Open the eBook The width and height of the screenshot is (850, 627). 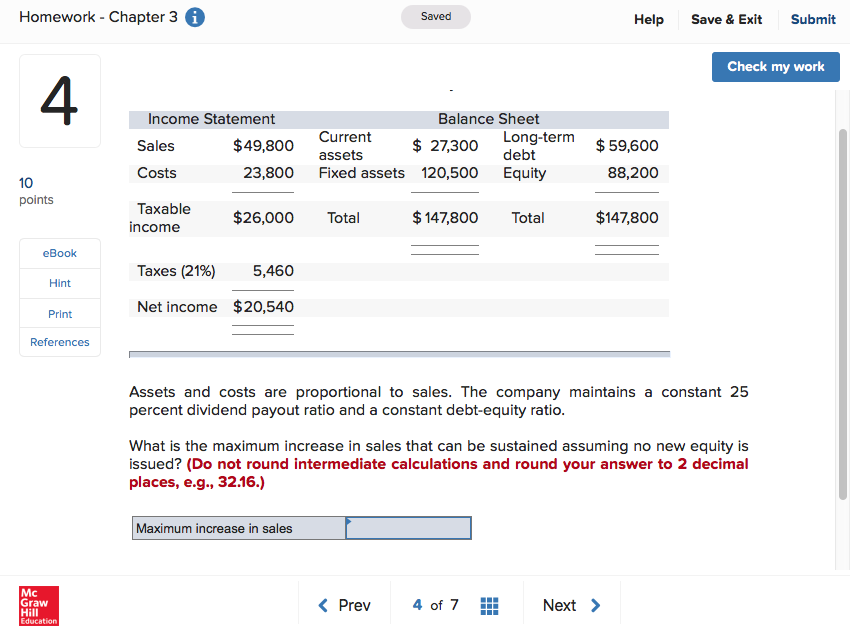pyautogui.click(x=59, y=253)
